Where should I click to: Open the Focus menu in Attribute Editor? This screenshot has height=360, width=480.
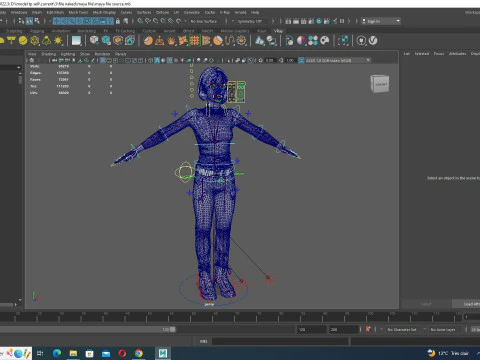439,54
